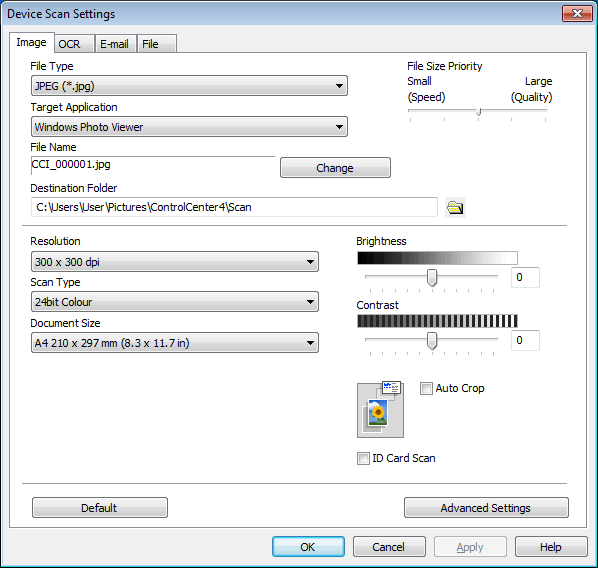598x568 pixels.
Task: Click the Auto Crop preview image
Action: 380,409
